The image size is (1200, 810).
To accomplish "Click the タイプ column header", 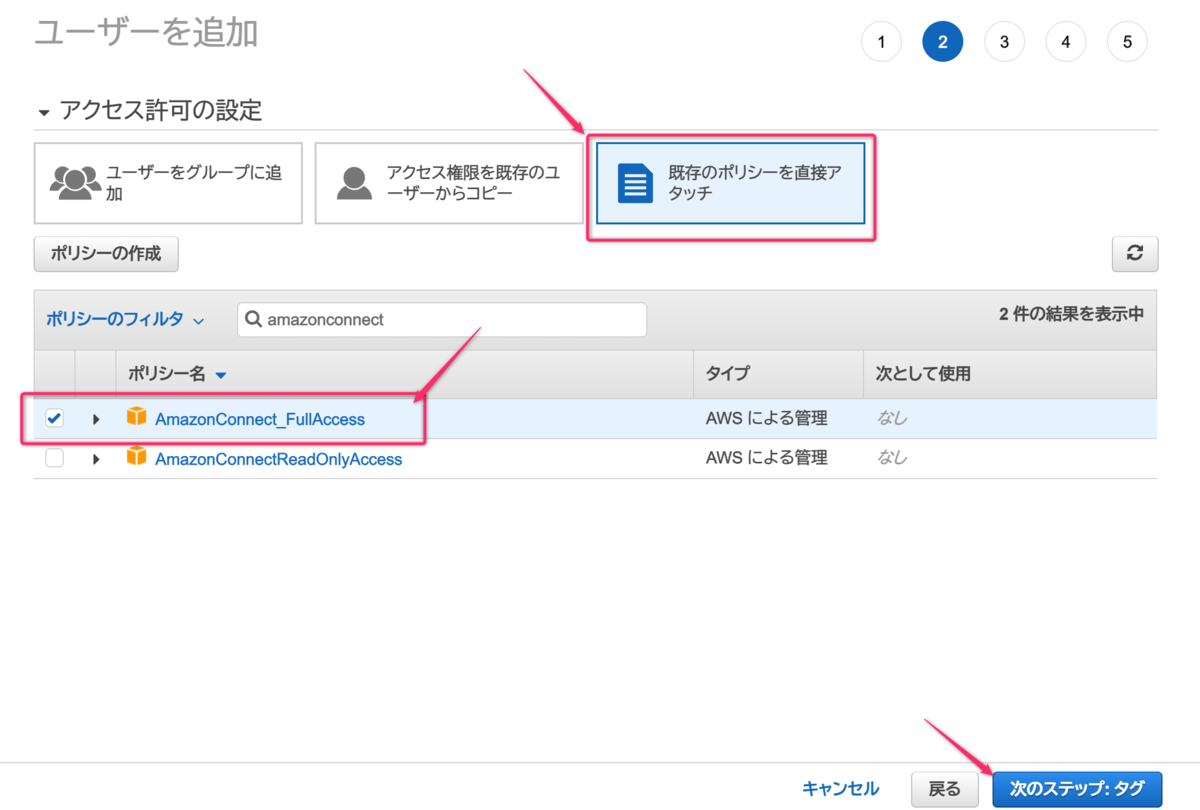I will (728, 374).
